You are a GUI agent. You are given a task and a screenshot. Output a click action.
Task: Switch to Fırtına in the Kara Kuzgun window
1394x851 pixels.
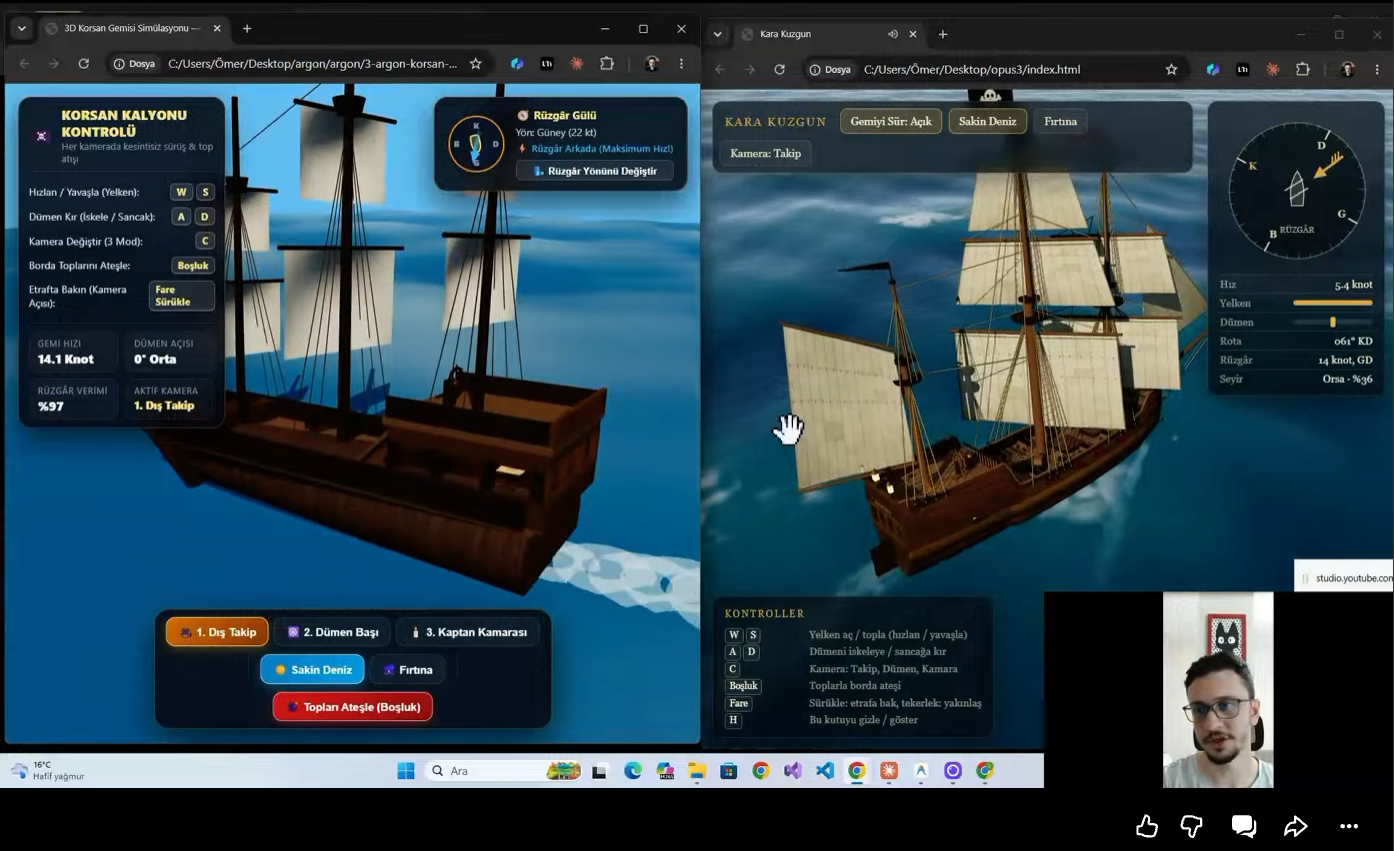pos(1060,121)
